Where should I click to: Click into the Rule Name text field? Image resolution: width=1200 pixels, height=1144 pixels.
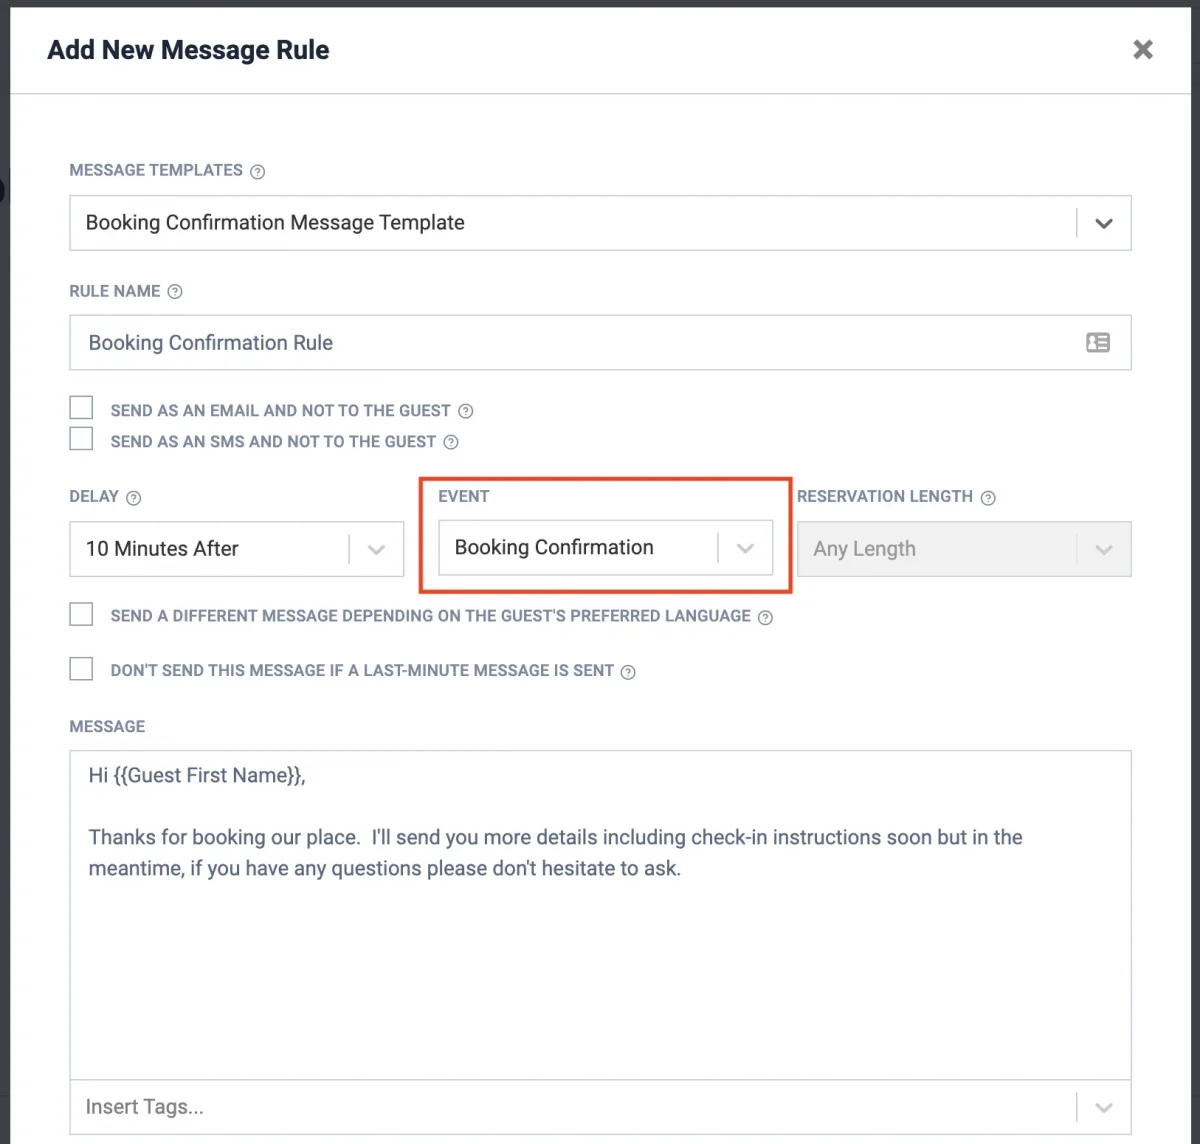click(570, 343)
